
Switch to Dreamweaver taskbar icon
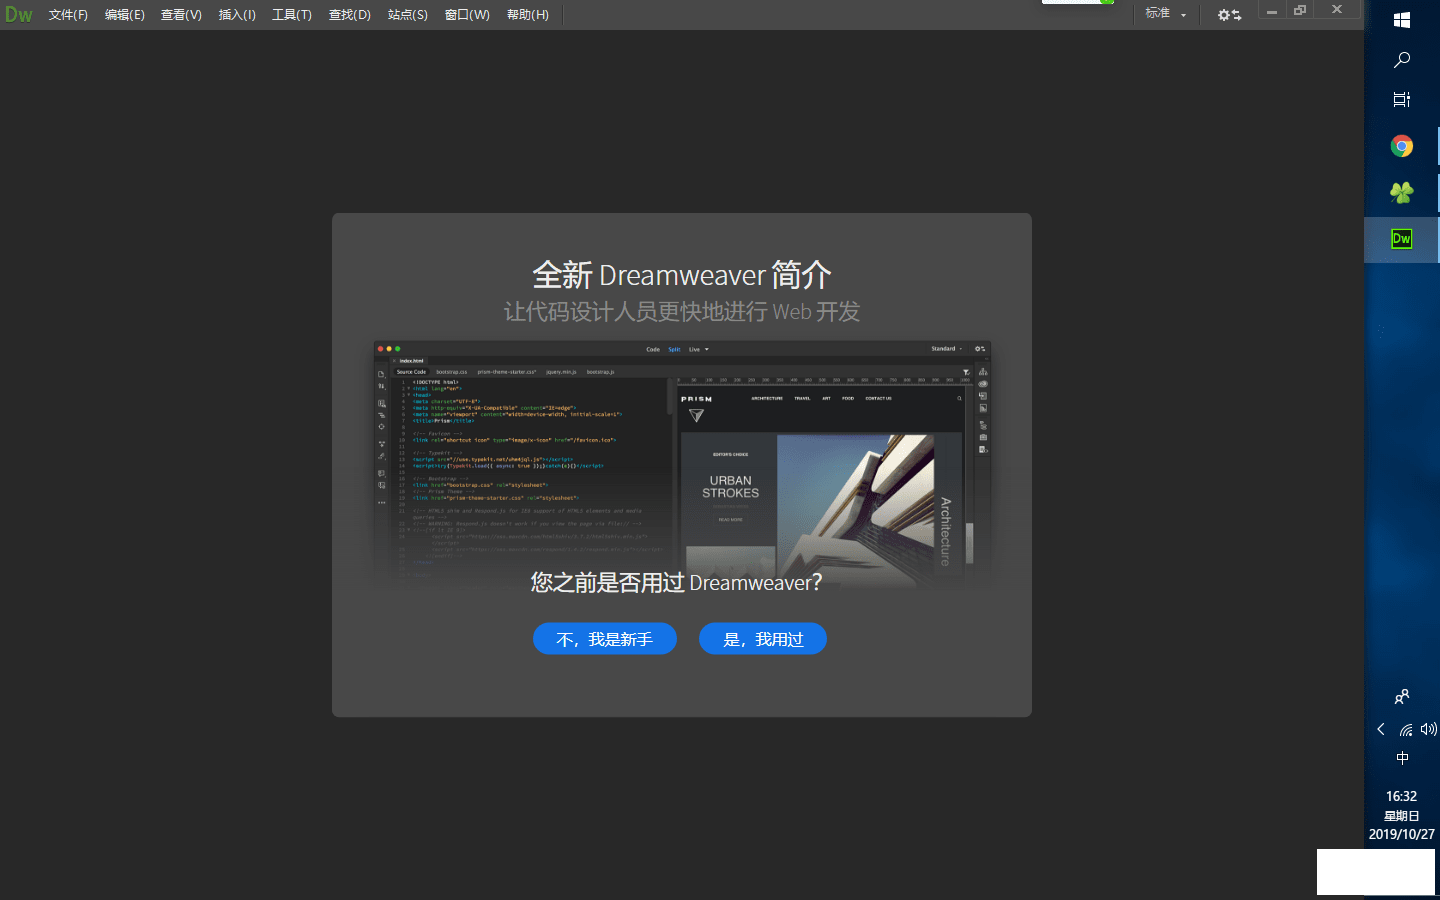coord(1402,239)
